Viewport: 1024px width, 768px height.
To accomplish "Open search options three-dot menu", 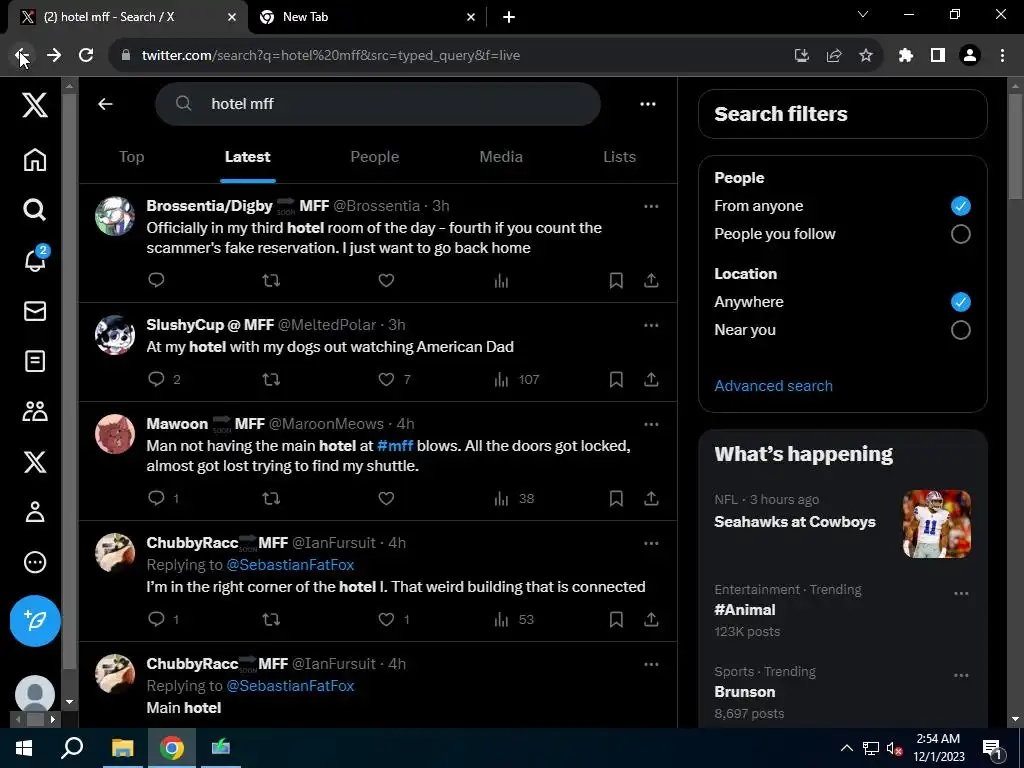I will tap(648, 104).
